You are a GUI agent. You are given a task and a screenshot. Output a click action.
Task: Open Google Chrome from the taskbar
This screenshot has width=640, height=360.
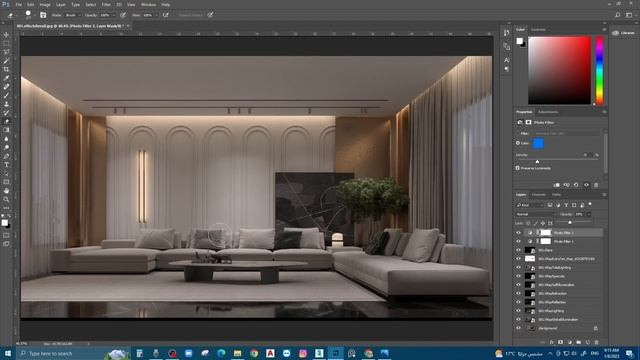point(254,353)
